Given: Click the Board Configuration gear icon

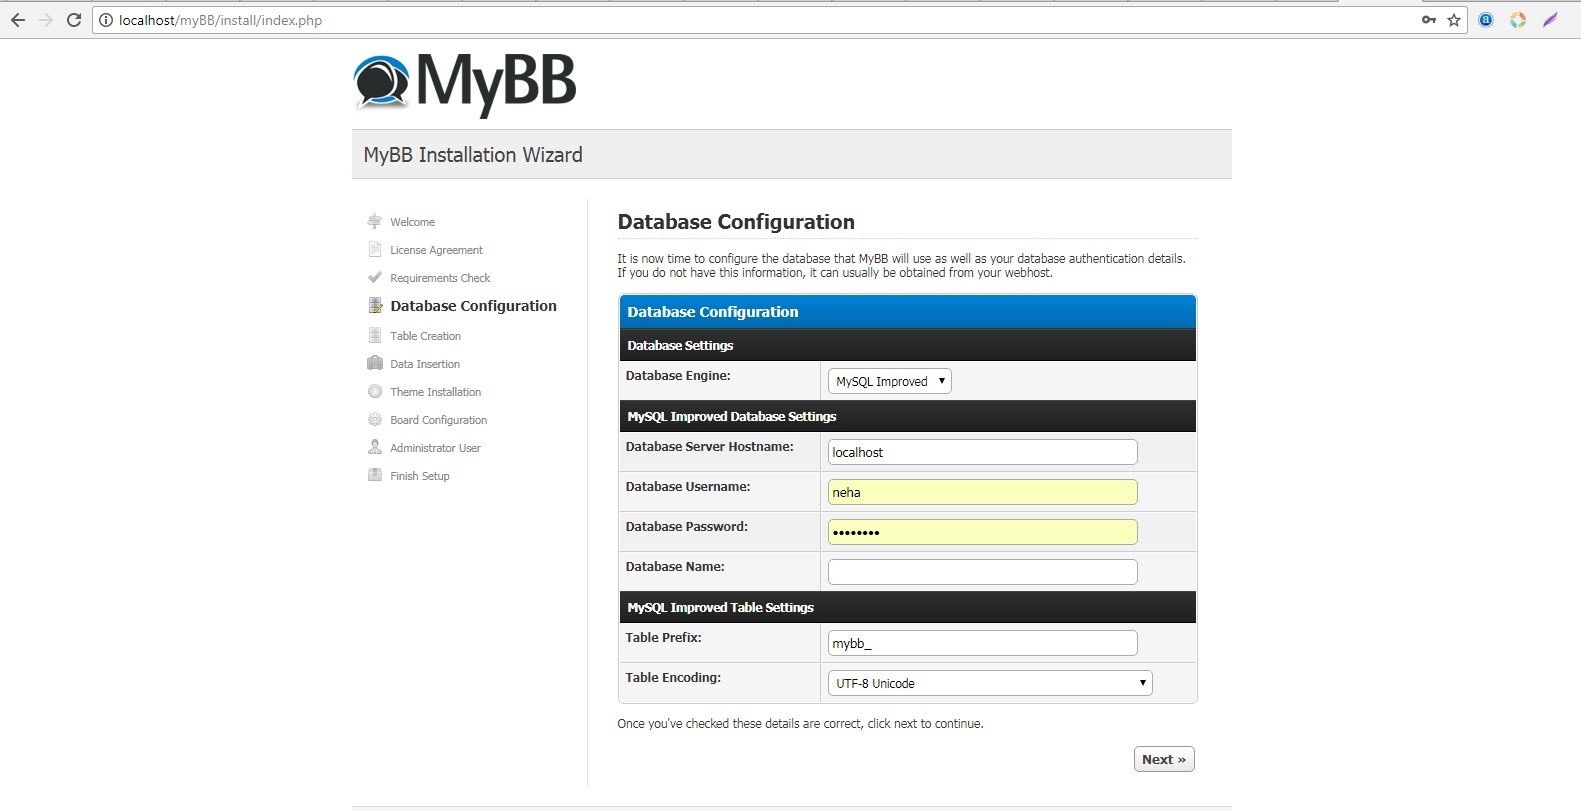Looking at the screenshot, I should tap(375, 419).
